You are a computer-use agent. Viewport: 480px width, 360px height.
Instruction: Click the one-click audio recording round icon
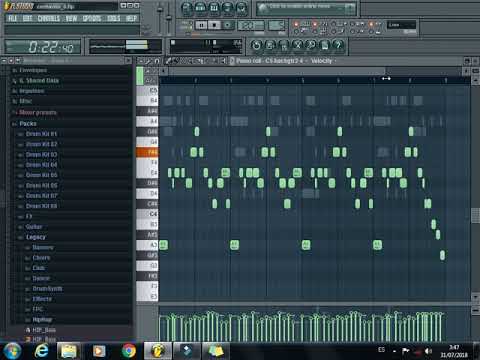[311, 45]
